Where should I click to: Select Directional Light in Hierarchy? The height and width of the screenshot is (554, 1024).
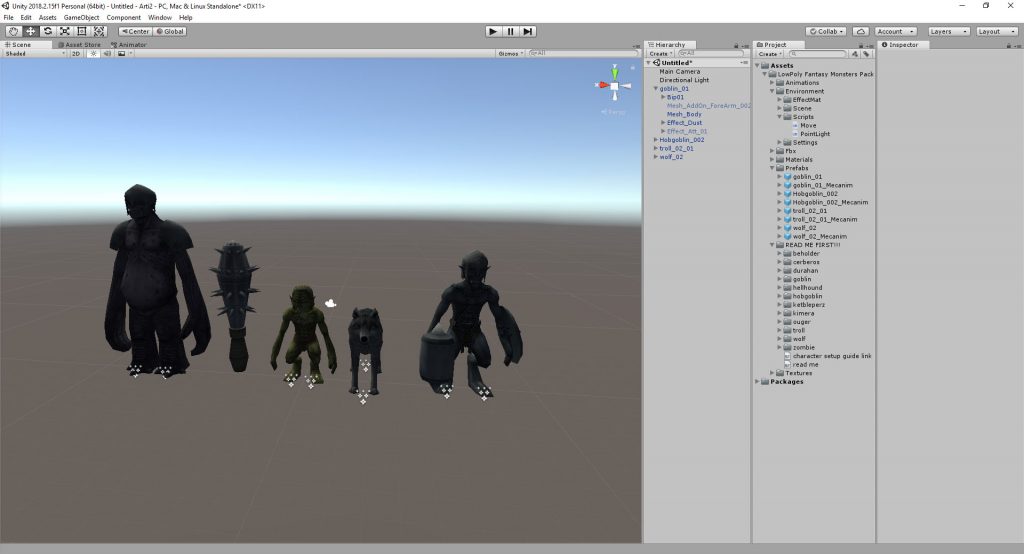[x=684, y=80]
